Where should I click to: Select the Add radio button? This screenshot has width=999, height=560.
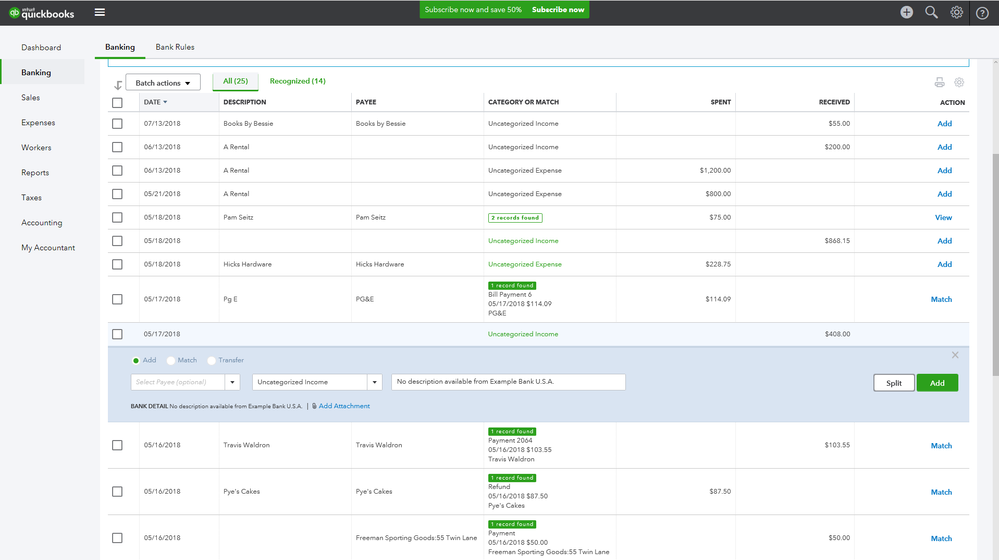(x=136, y=361)
